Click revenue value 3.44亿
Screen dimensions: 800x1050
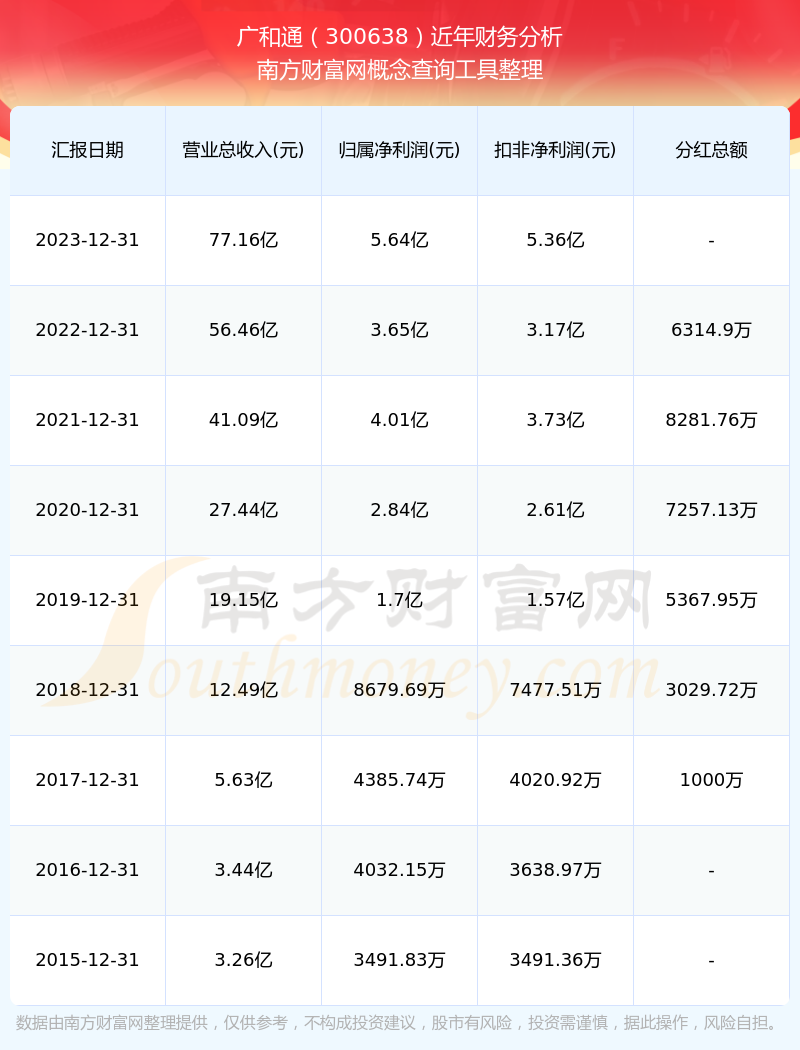click(244, 870)
